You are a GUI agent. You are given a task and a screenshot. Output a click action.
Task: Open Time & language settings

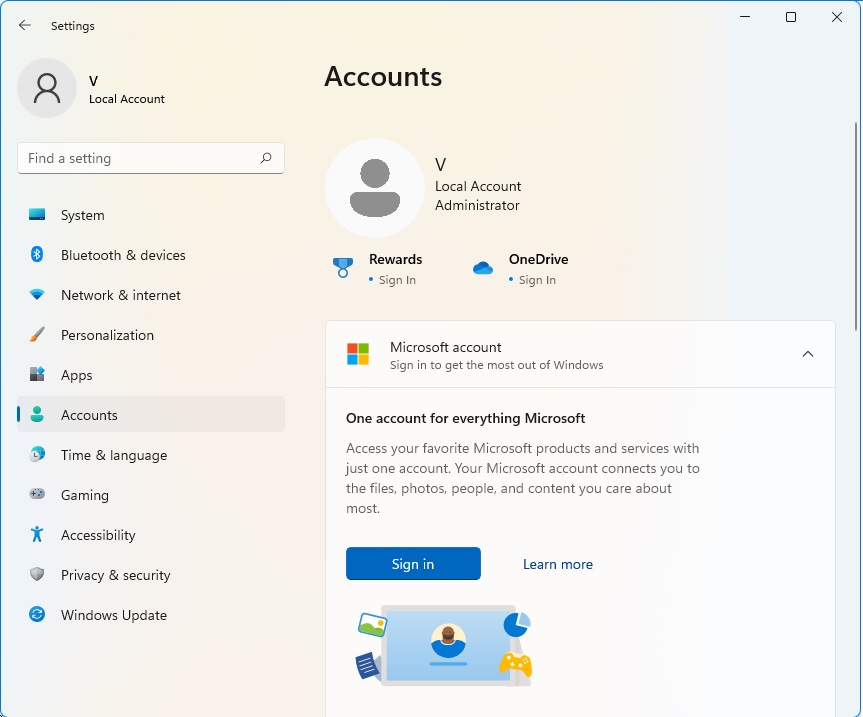[x=151, y=455]
